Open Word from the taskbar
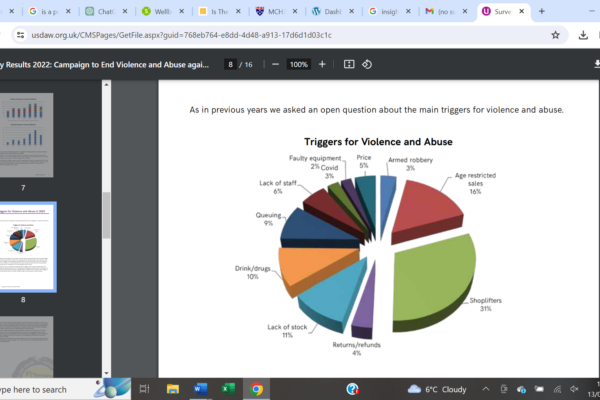Image resolution: width=600 pixels, height=400 pixels. [x=199, y=388]
